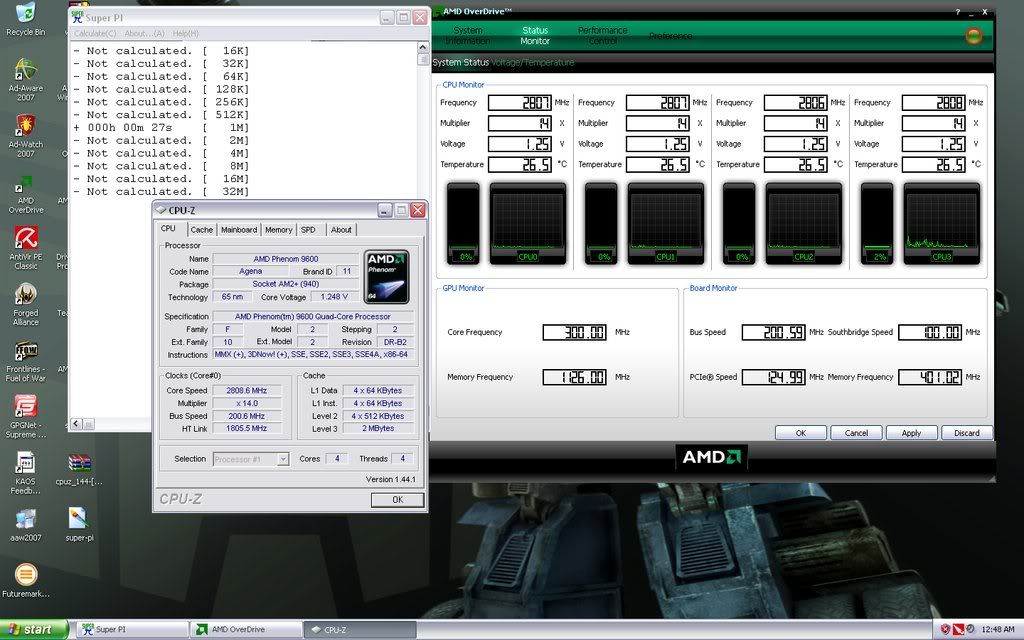
Task: Open the Performance Control tab in OverDrive
Action: coord(602,35)
